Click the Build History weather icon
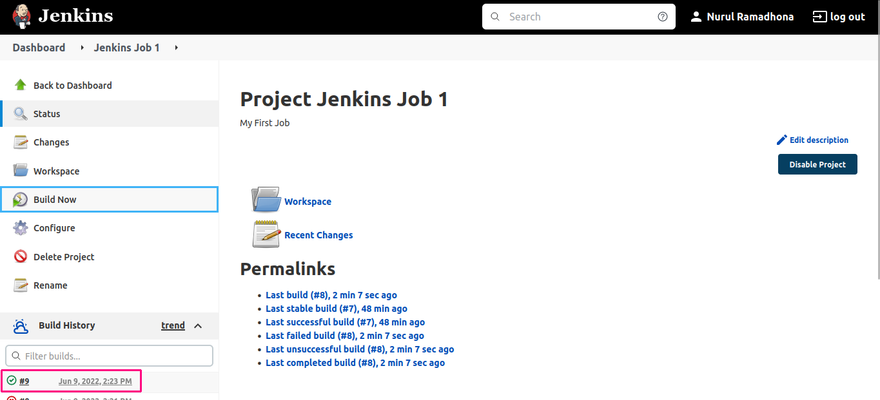The image size is (880, 400). [x=21, y=326]
